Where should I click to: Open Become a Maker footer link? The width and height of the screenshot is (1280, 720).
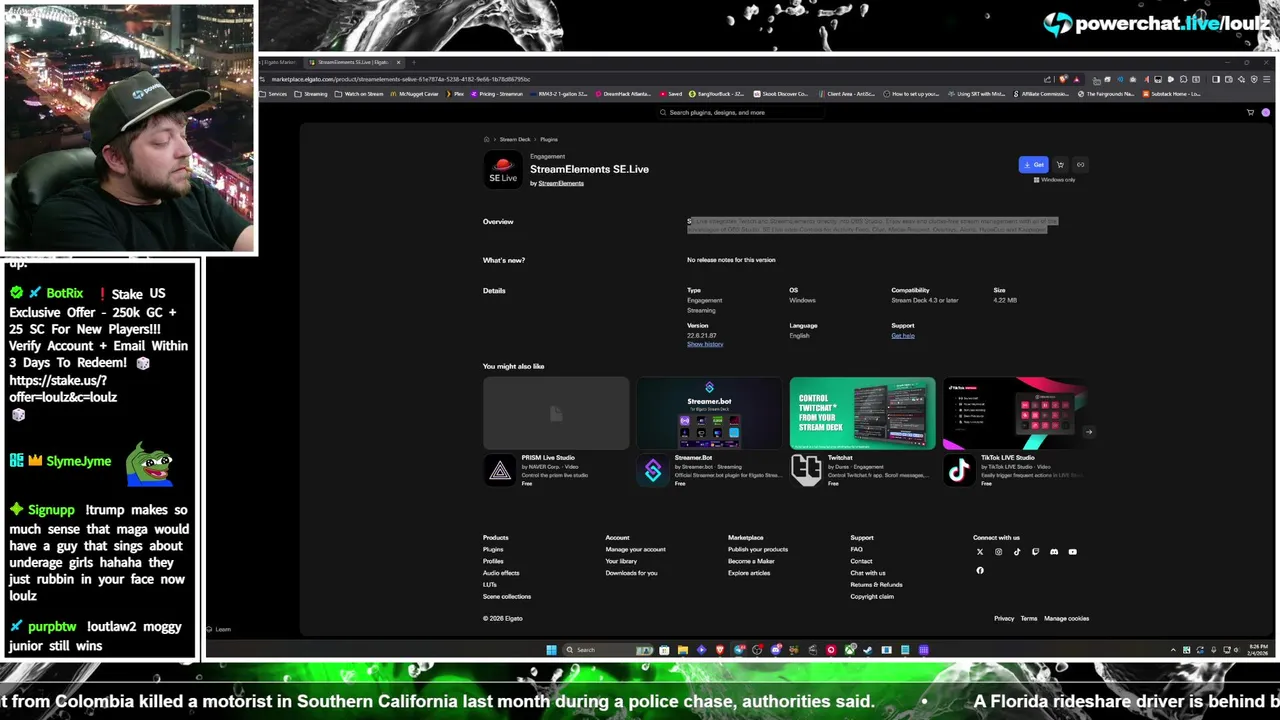pyautogui.click(x=751, y=561)
